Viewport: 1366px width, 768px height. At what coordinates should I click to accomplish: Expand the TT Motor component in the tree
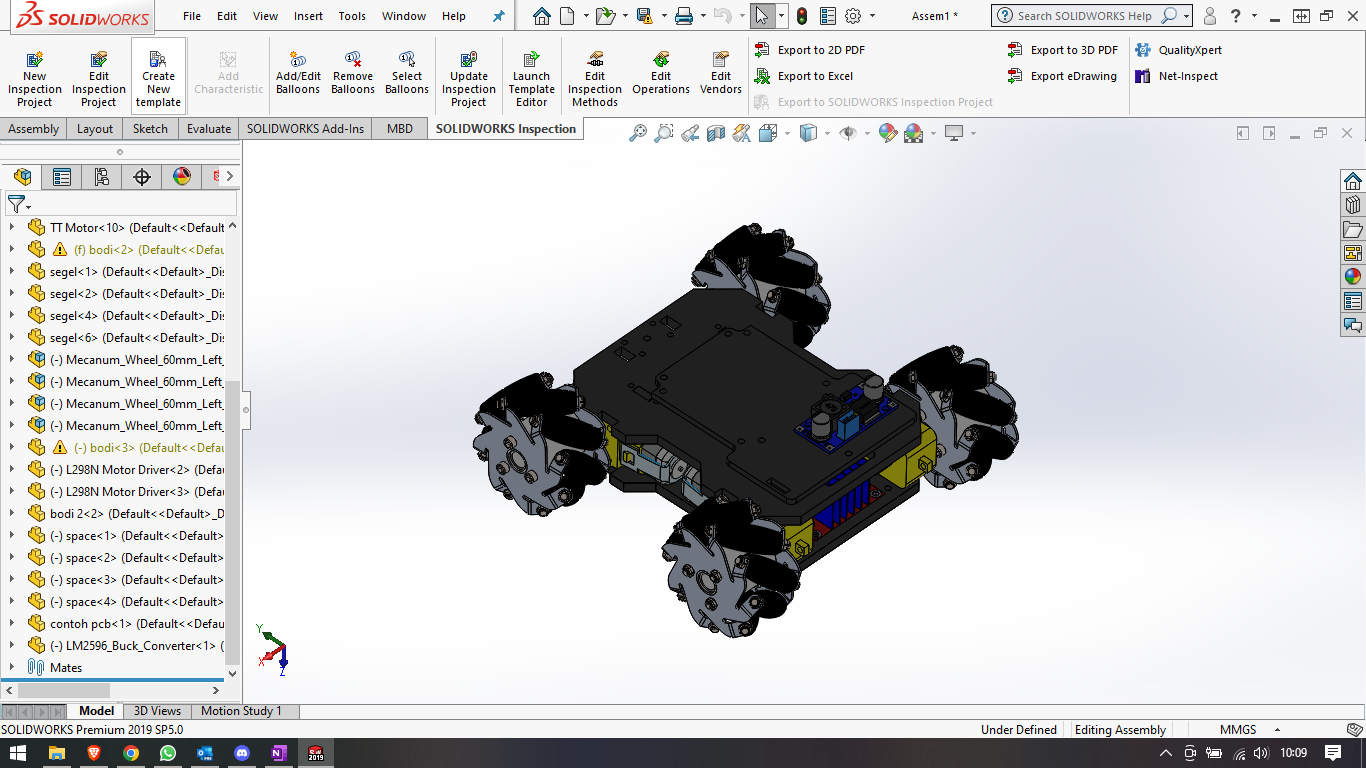(12, 227)
